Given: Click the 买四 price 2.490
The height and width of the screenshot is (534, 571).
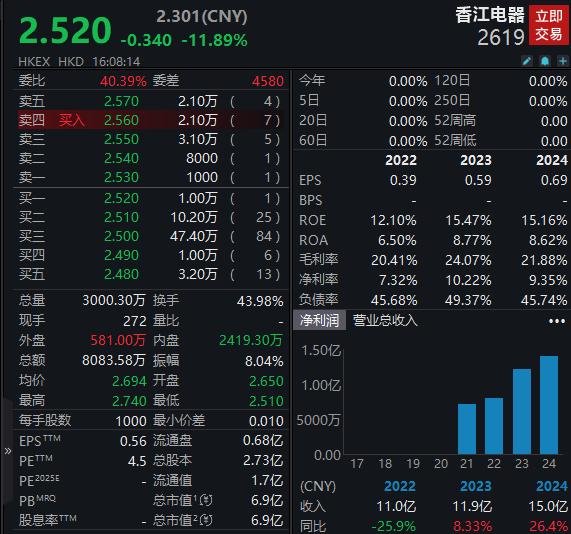Looking at the screenshot, I should [121, 255].
